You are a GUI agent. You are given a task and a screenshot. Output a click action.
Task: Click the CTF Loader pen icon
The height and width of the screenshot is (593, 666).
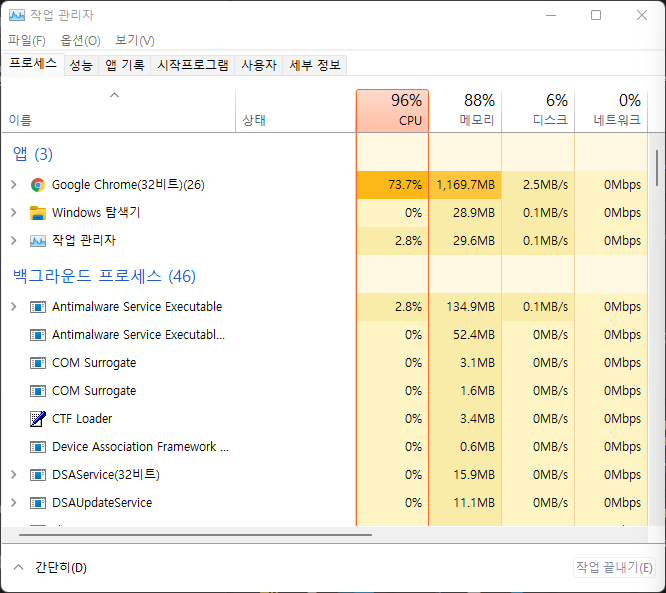point(38,419)
